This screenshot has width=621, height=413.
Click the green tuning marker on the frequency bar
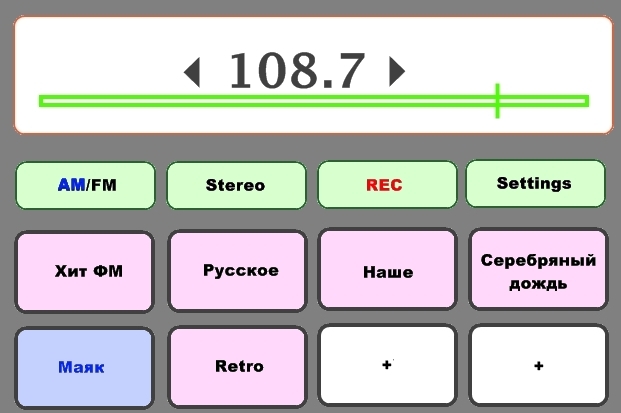[497, 101]
